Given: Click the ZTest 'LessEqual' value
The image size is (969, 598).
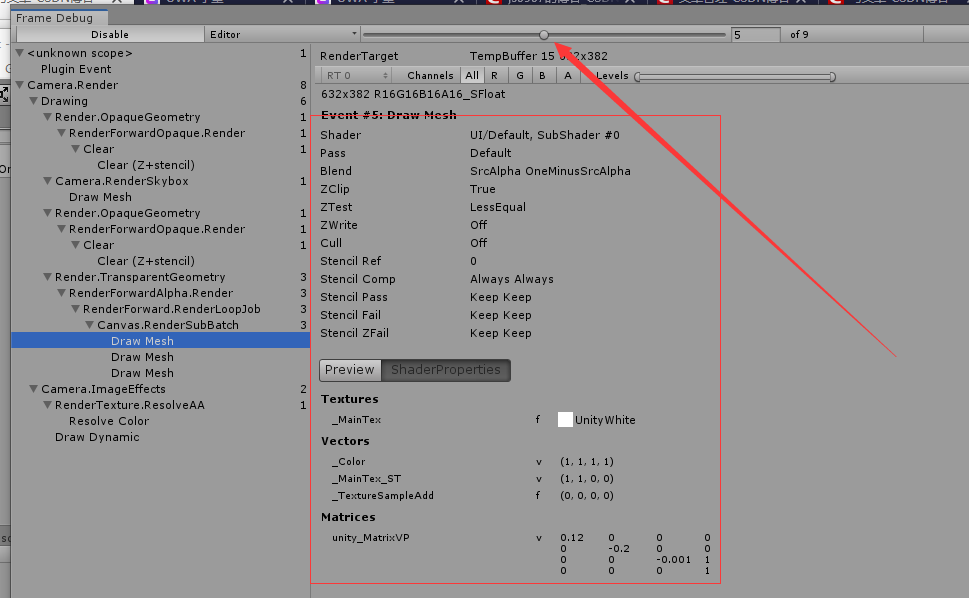Looking at the screenshot, I should [x=497, y=208].
